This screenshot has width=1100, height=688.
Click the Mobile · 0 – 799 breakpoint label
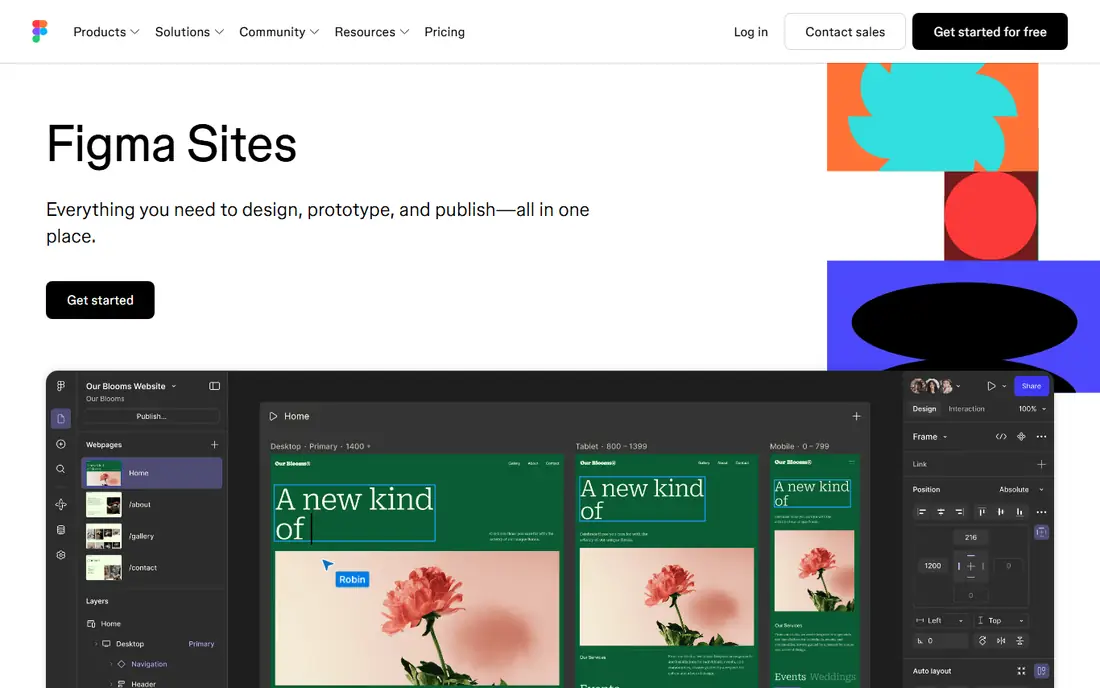pyautogui.click(x=799, y=446)
